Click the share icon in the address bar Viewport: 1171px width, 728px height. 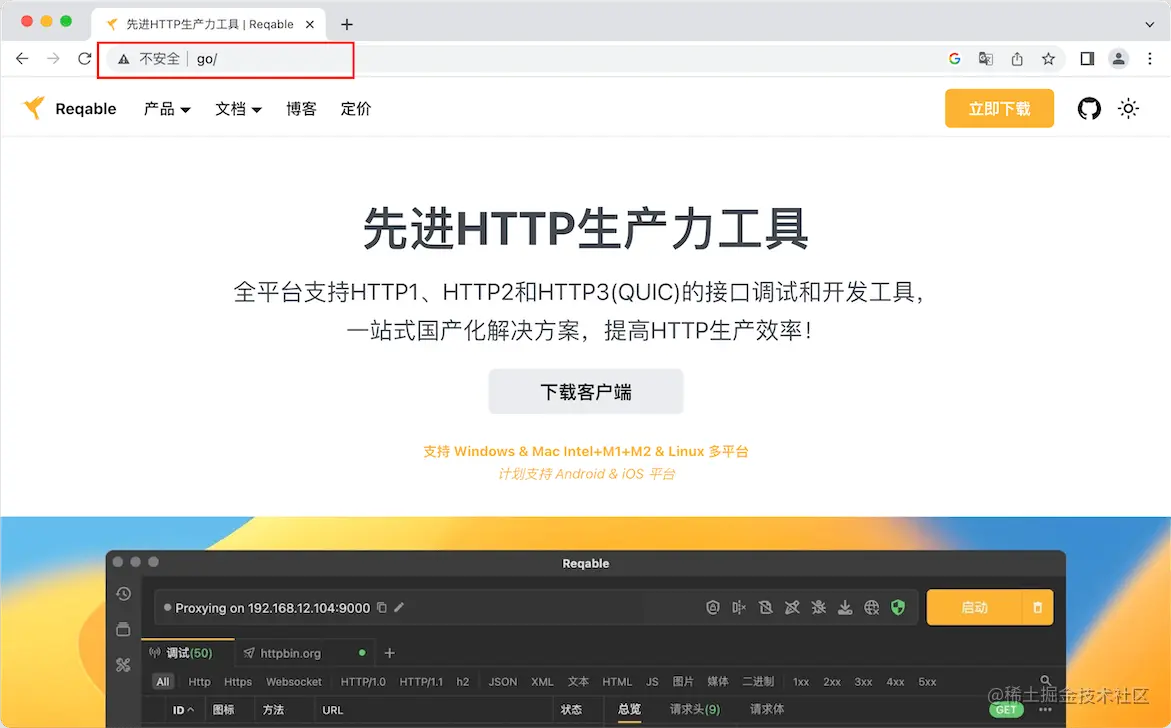click(x=1017, y=58)
